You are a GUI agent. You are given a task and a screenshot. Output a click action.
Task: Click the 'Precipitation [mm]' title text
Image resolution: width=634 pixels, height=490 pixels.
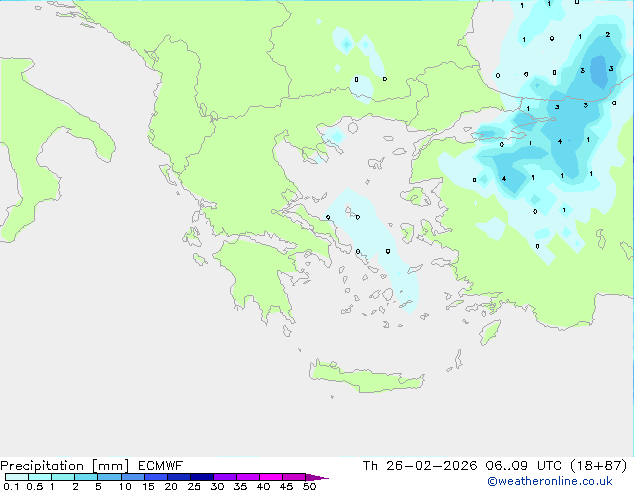coord(64,466)
